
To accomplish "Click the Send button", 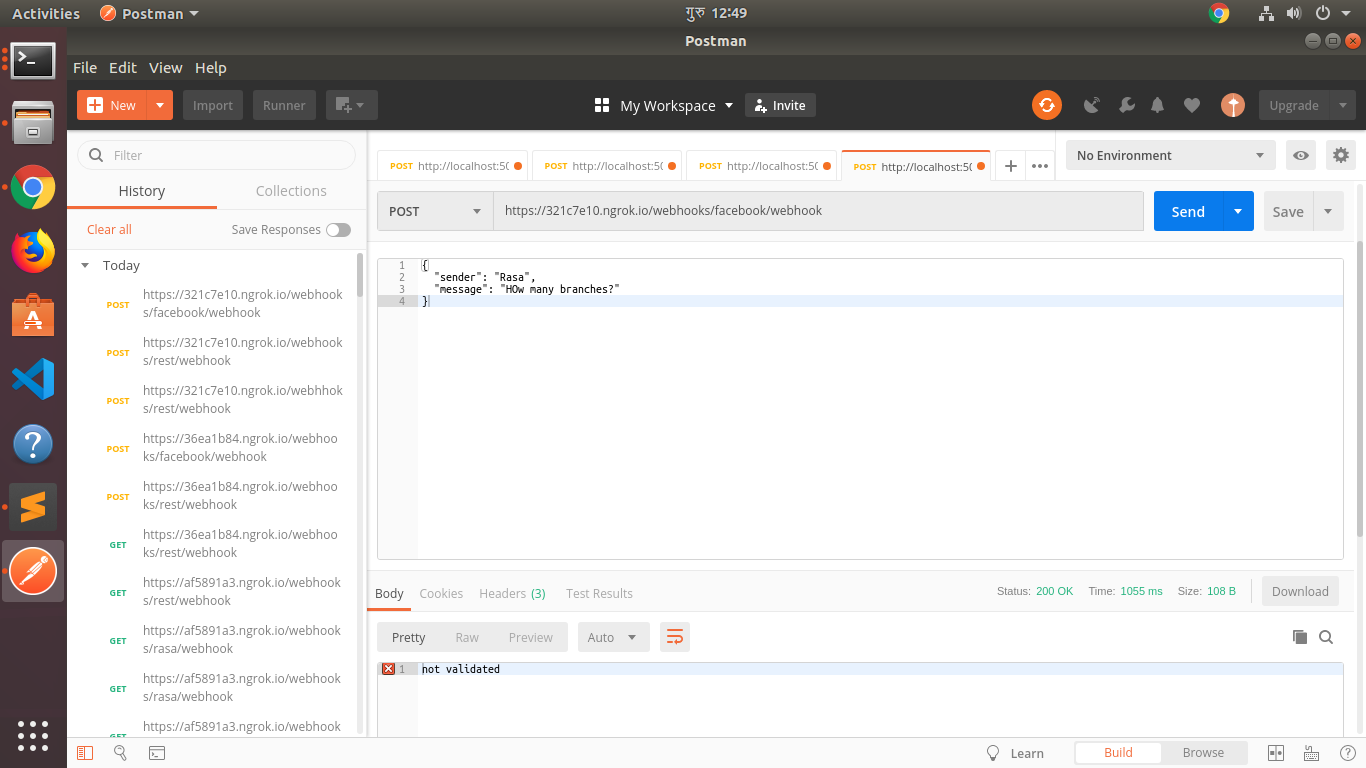I will pos(1187,211).
